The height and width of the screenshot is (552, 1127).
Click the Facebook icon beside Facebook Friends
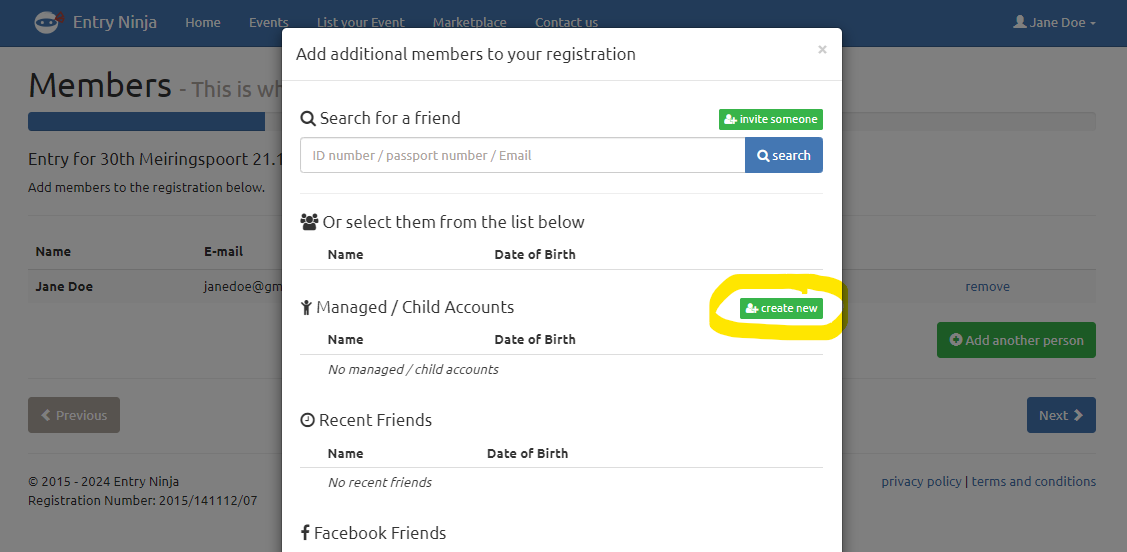tap(304, 534)
